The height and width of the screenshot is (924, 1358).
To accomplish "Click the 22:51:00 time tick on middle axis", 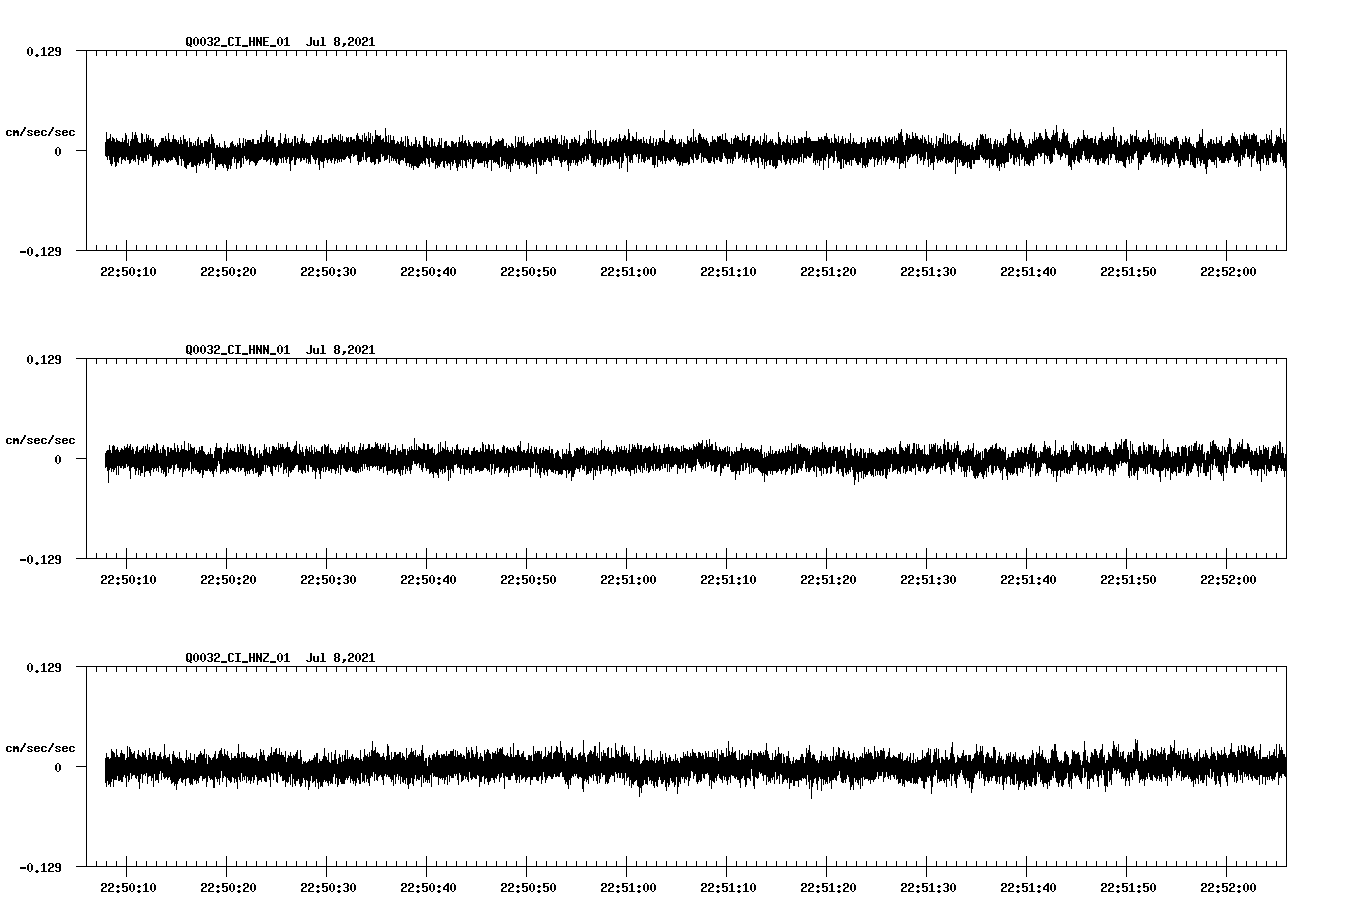I will click(x=627, y=577).
